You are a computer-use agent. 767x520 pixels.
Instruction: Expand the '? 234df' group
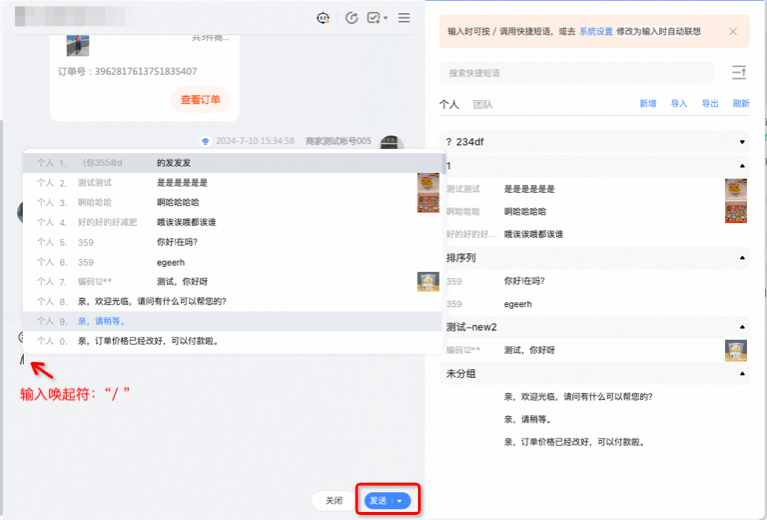[594, 142]
